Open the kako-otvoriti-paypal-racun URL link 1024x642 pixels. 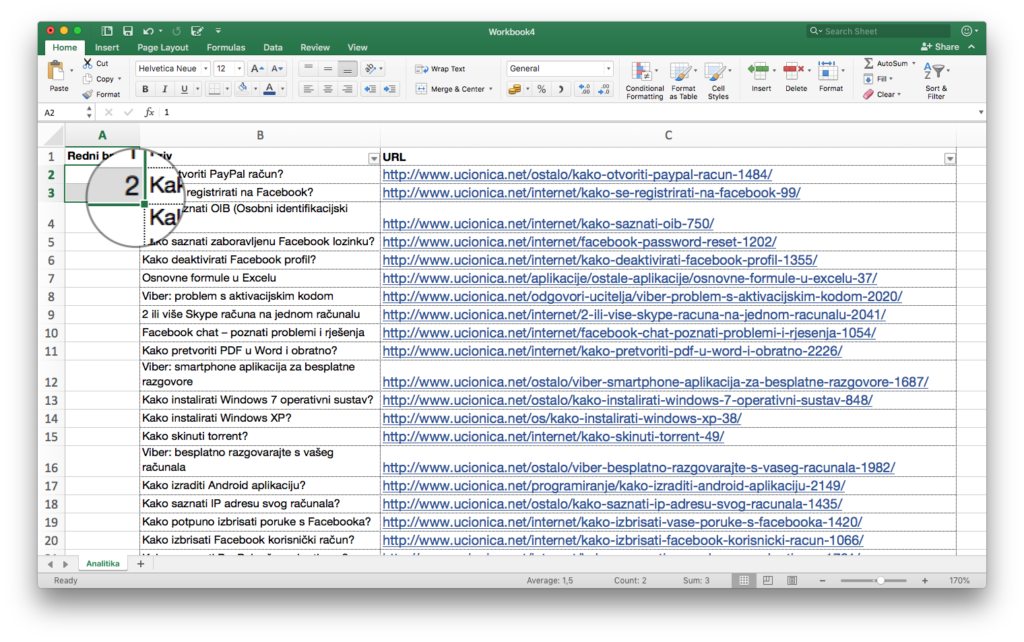coord(577,175)
